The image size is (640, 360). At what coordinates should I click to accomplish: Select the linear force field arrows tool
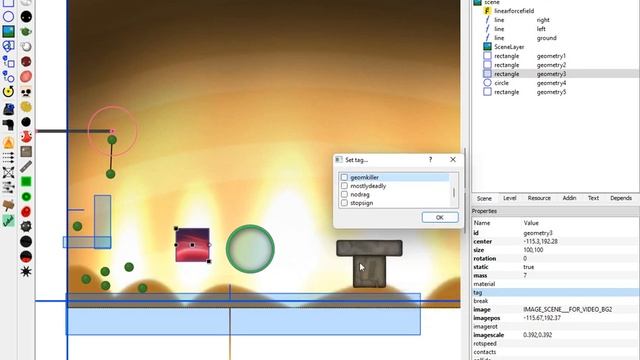click(9, 157)
